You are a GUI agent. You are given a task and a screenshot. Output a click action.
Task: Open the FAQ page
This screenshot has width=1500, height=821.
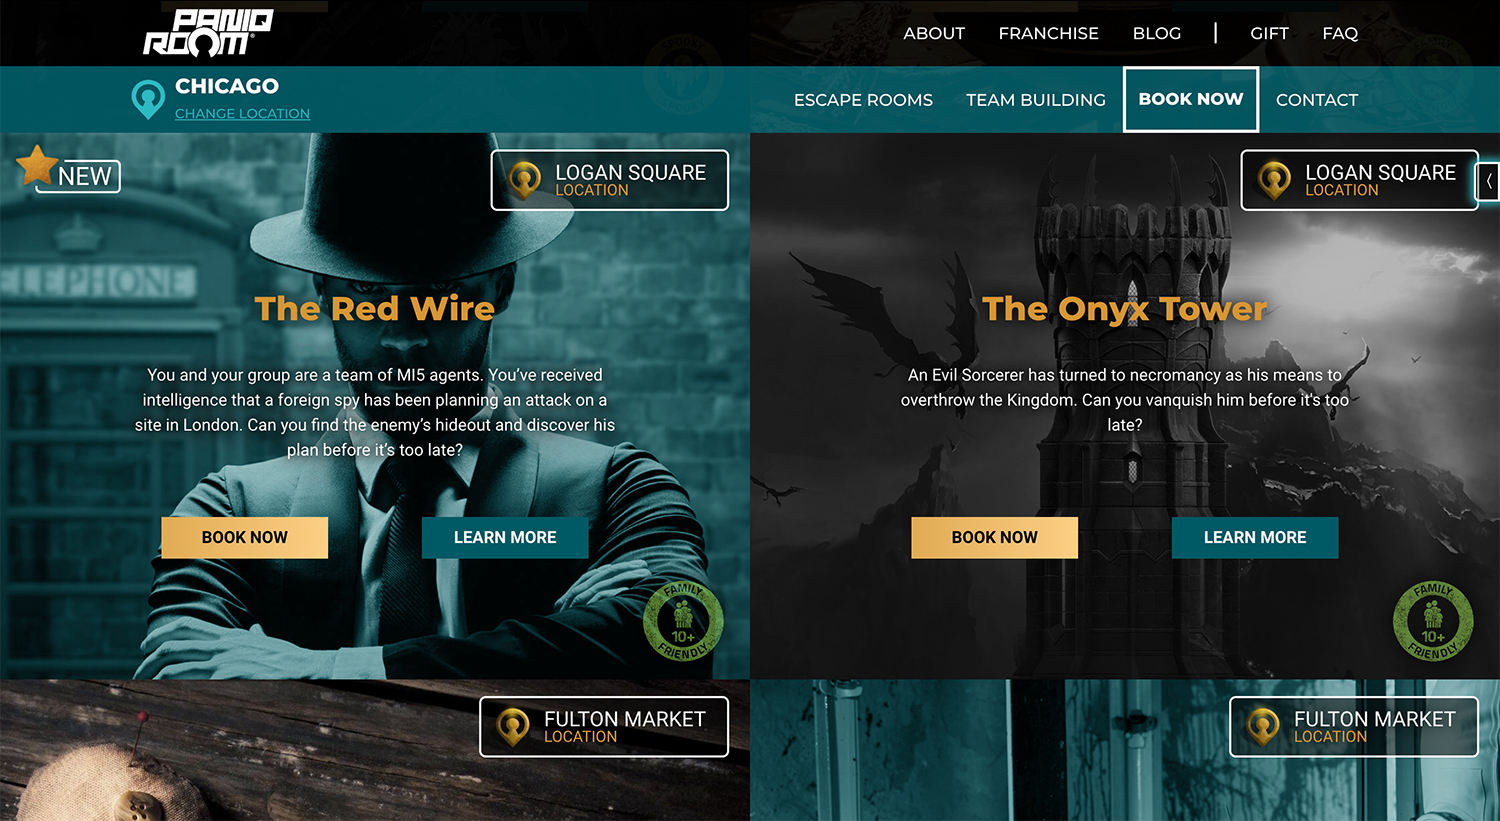[1340, 33]
